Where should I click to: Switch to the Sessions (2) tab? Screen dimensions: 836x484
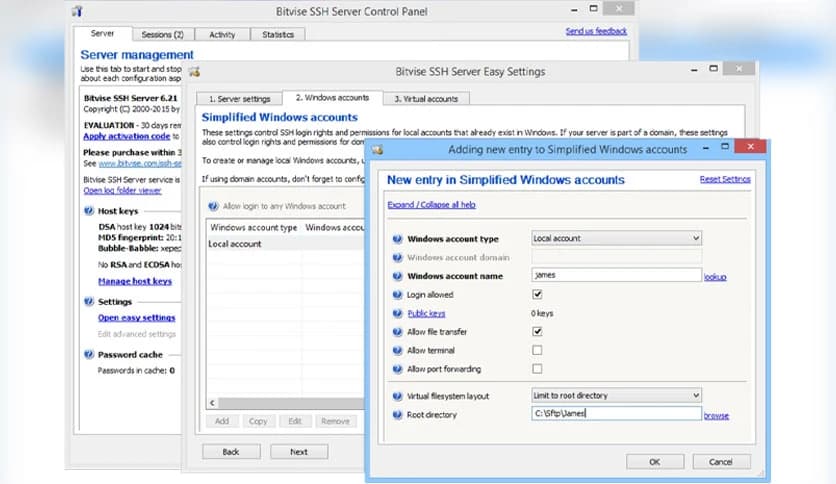coord(163,34)
